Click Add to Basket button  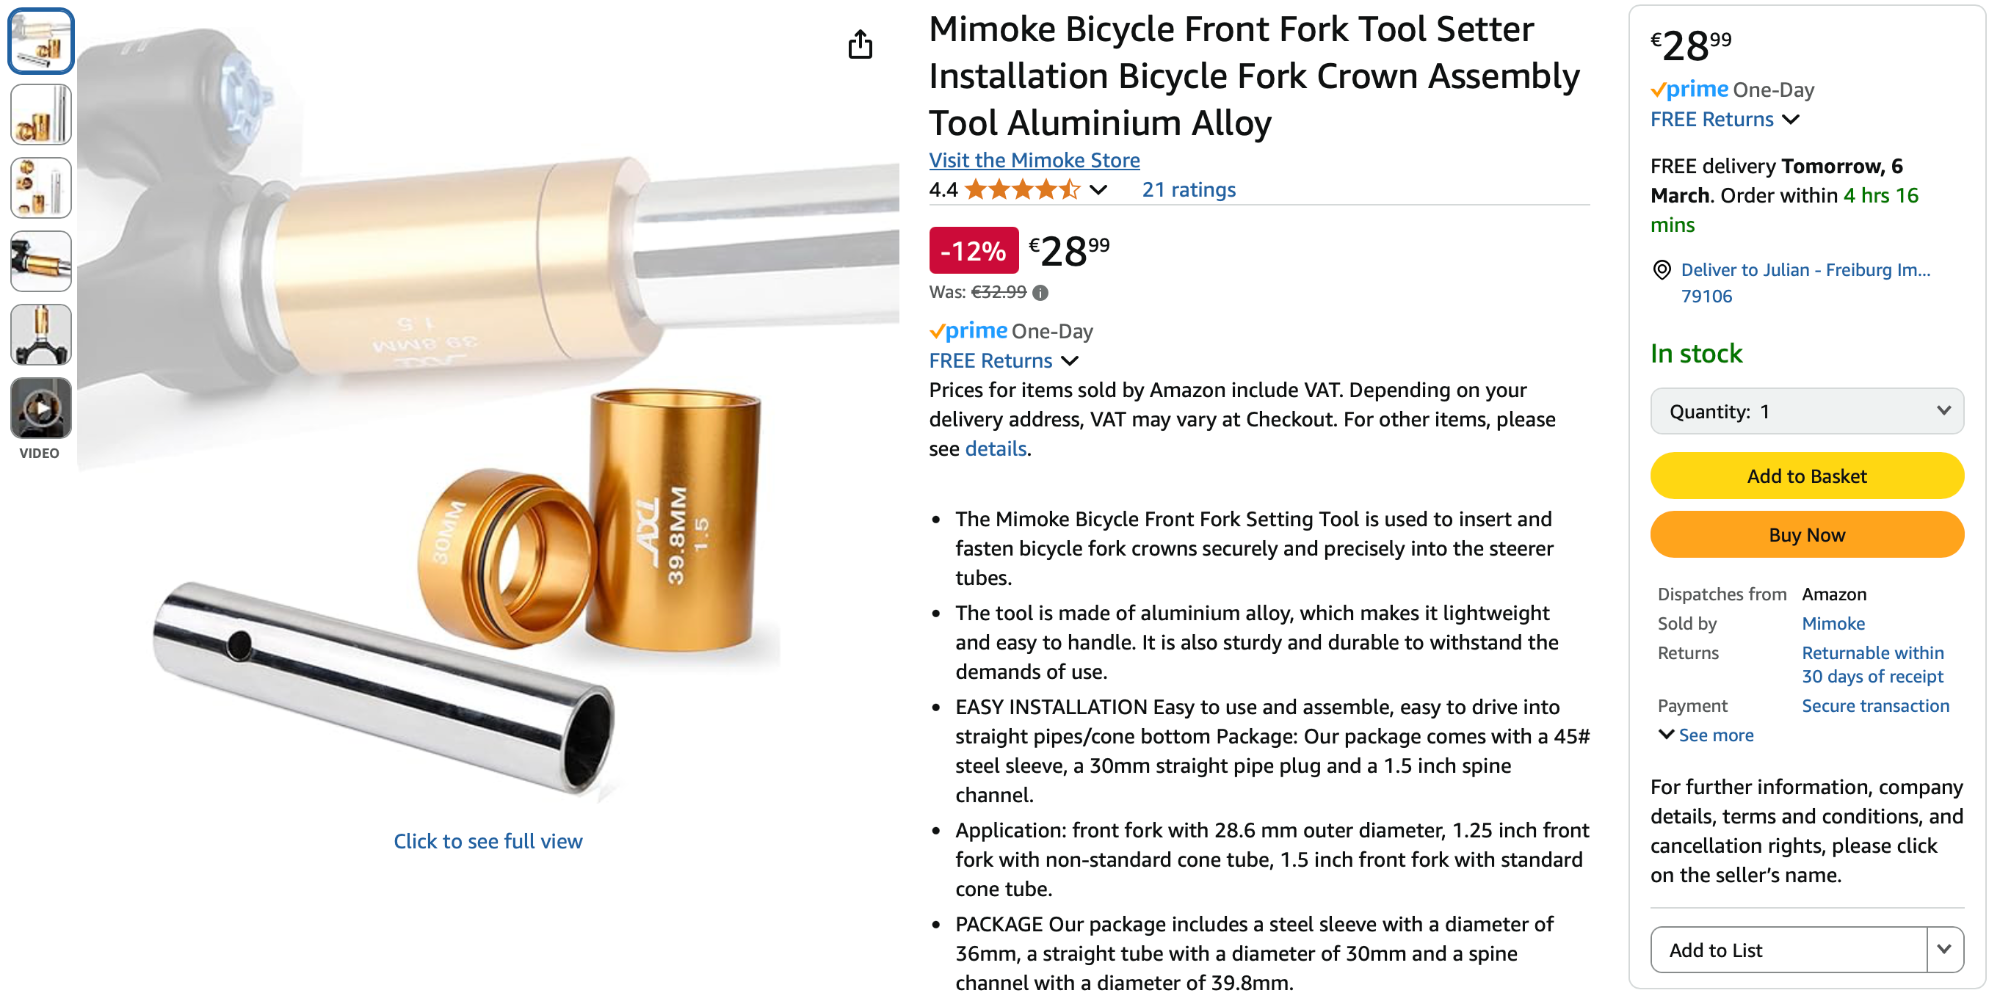click(1806, 476)
